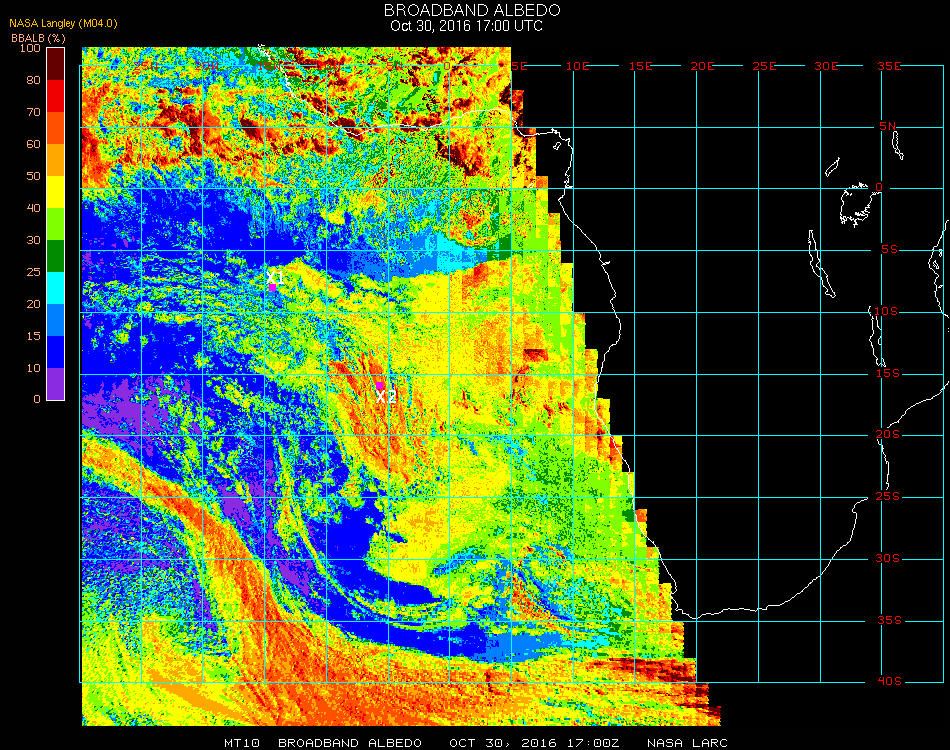Select the magenta X1 point marker on the map
Screen dimensions: 950x750
pos(273,287)
